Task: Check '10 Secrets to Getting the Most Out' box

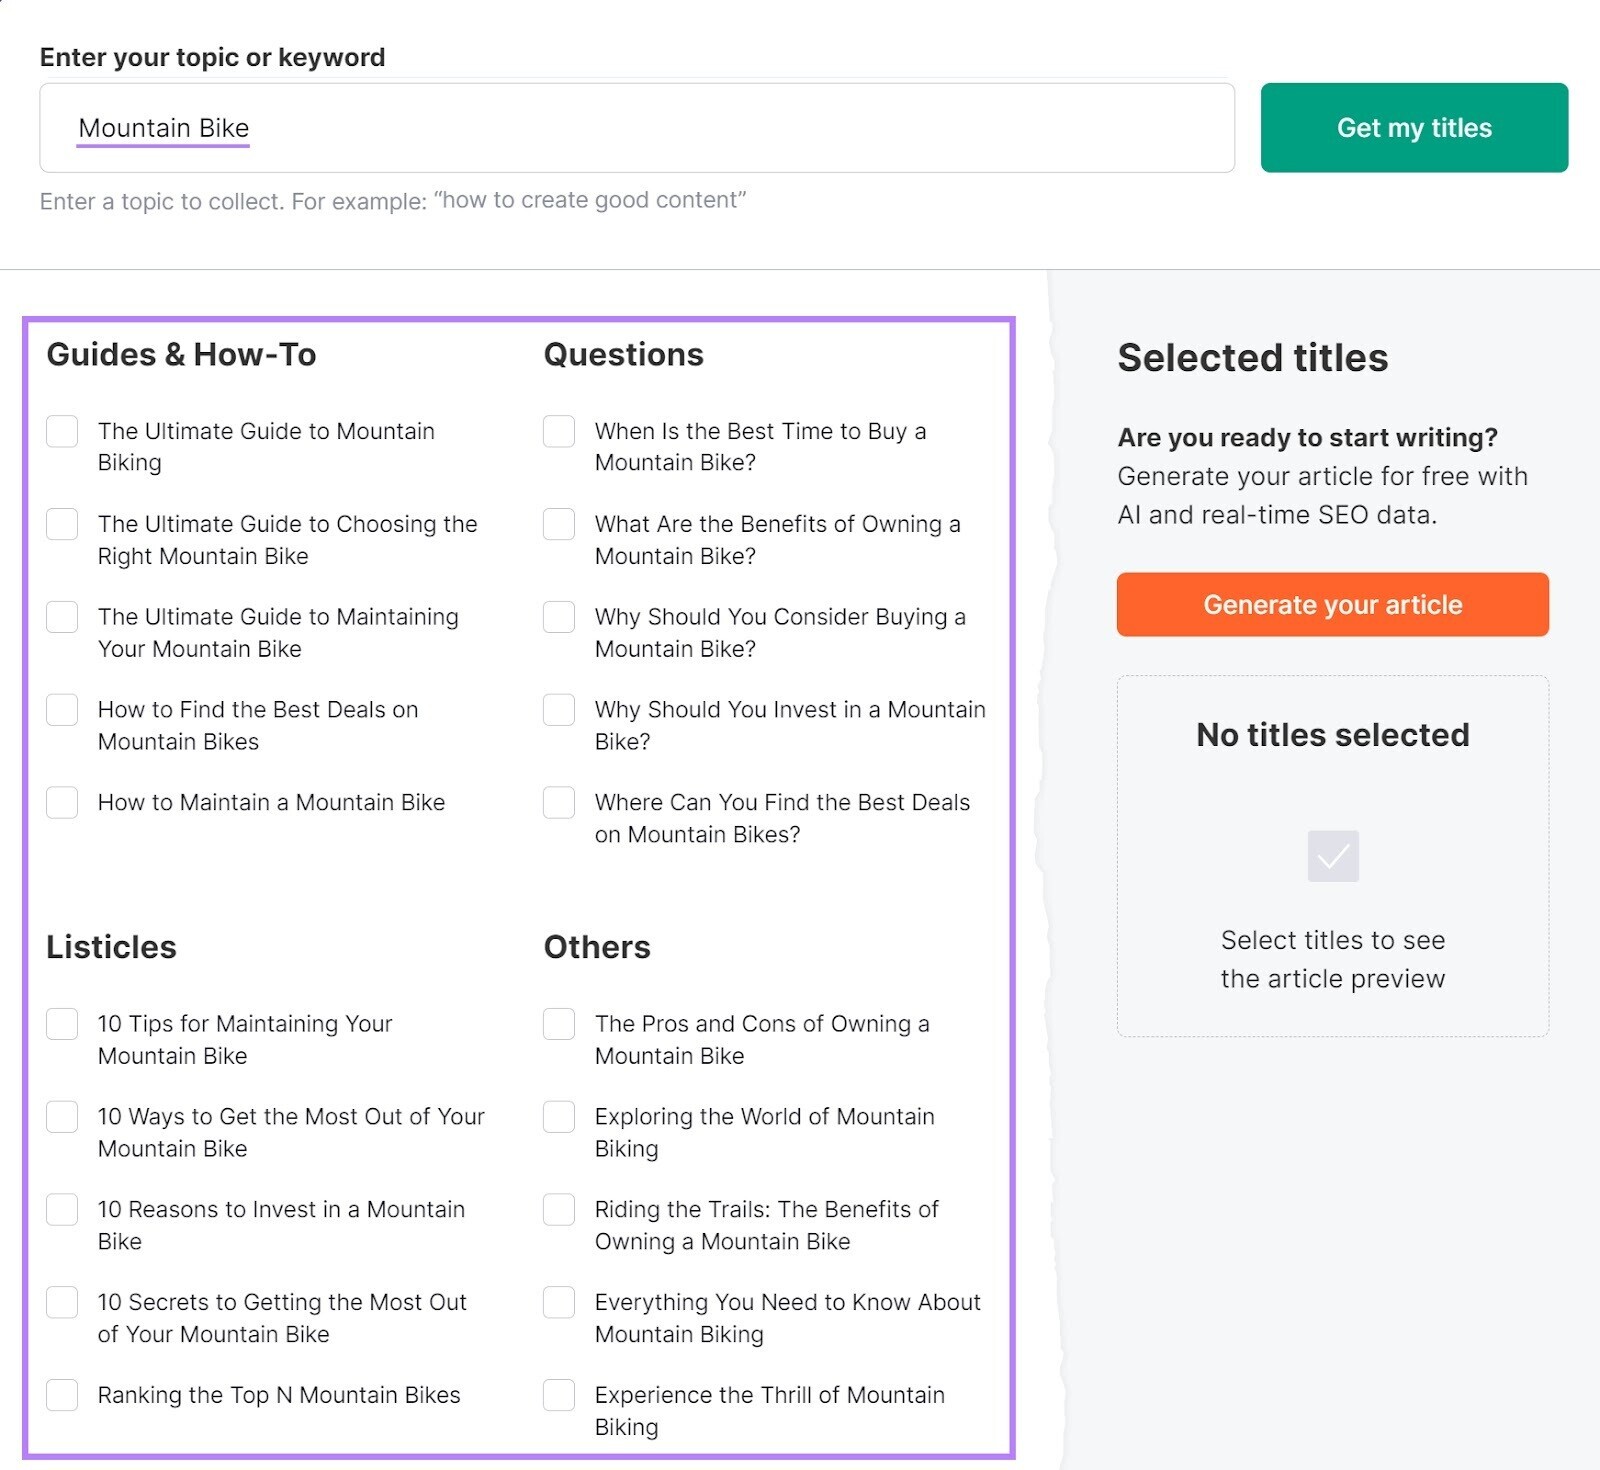Action: click(62, 1302)
